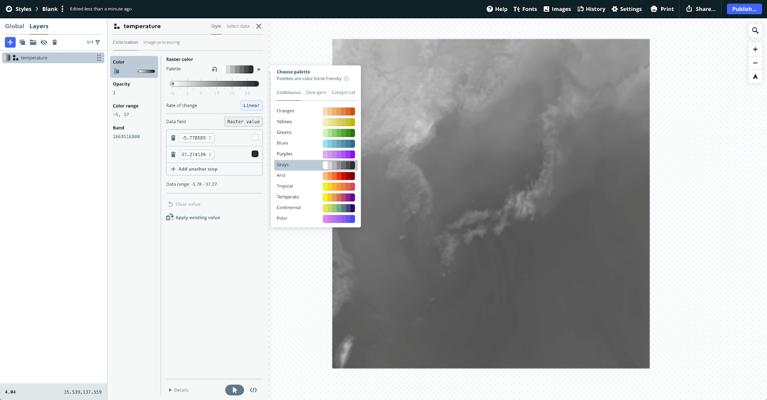Group layers with the folder icon
Screen dimensions: 767x400
pos(33,42)
